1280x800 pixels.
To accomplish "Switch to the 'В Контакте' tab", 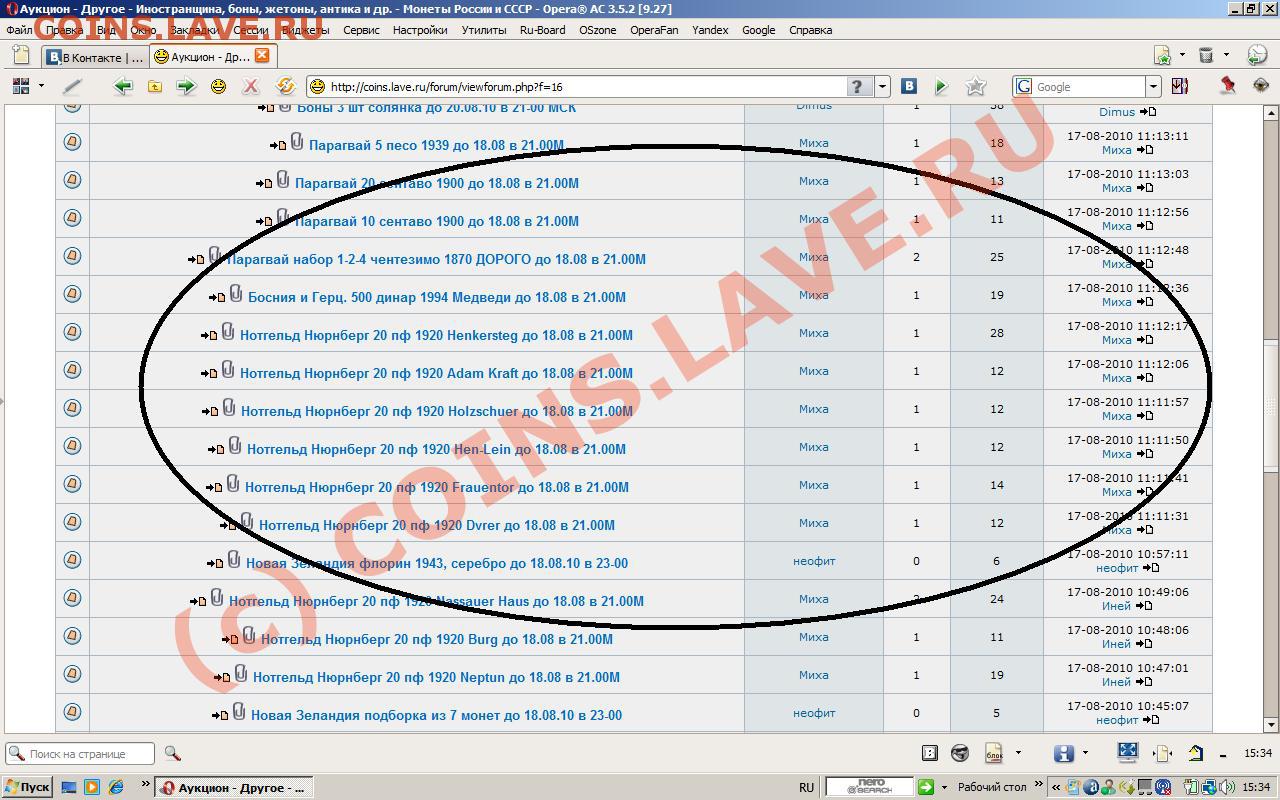I will pyautogui.click(x=96, y=57).
